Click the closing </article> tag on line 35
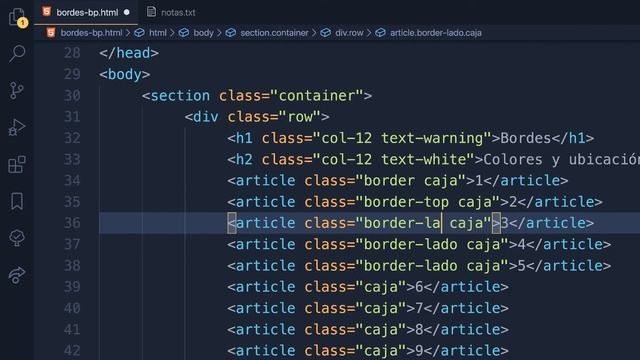Screen dimensions: 640x360 pyautogui.click(x=560, y=202)
